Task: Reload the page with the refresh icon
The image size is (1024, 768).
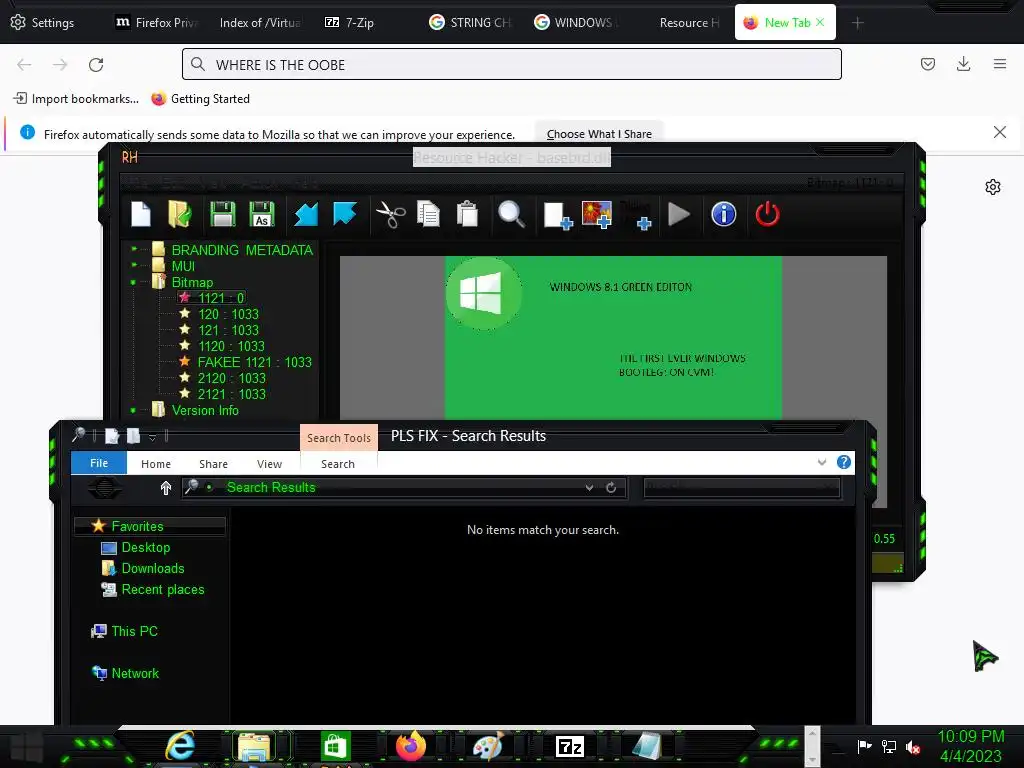Action: point(96,65)
